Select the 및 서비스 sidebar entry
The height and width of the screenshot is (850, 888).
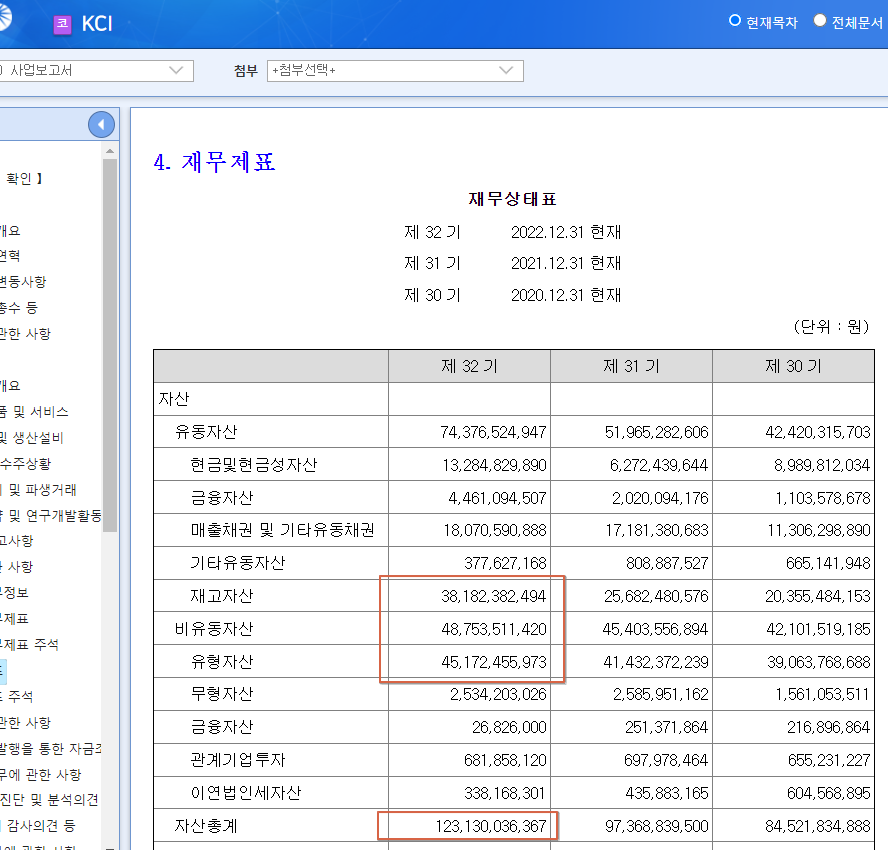pyautogui.click(x=34, y=412)
